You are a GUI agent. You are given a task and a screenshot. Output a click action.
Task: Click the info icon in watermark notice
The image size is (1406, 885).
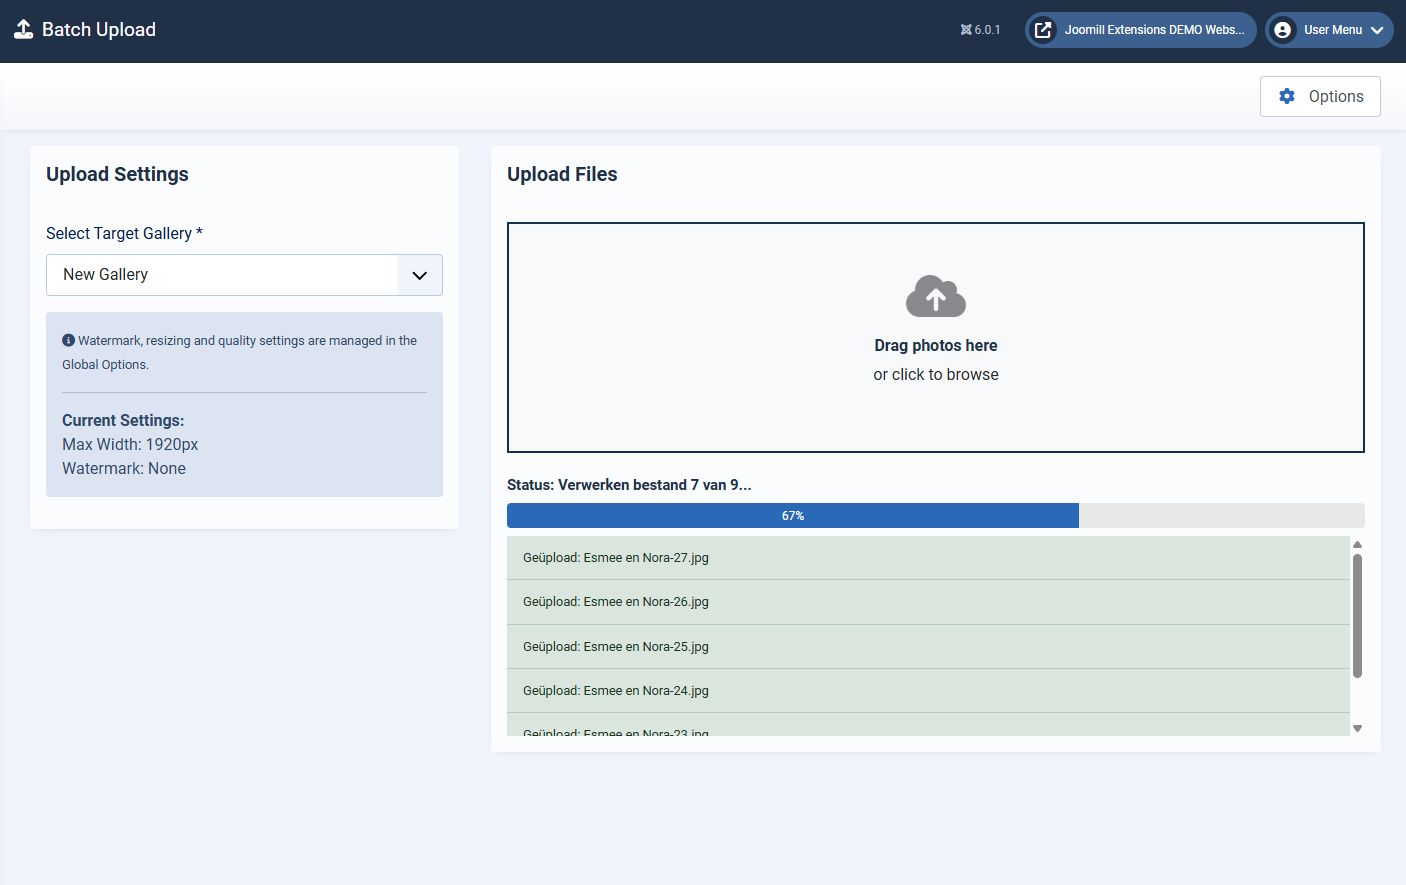tap(69, 340)
